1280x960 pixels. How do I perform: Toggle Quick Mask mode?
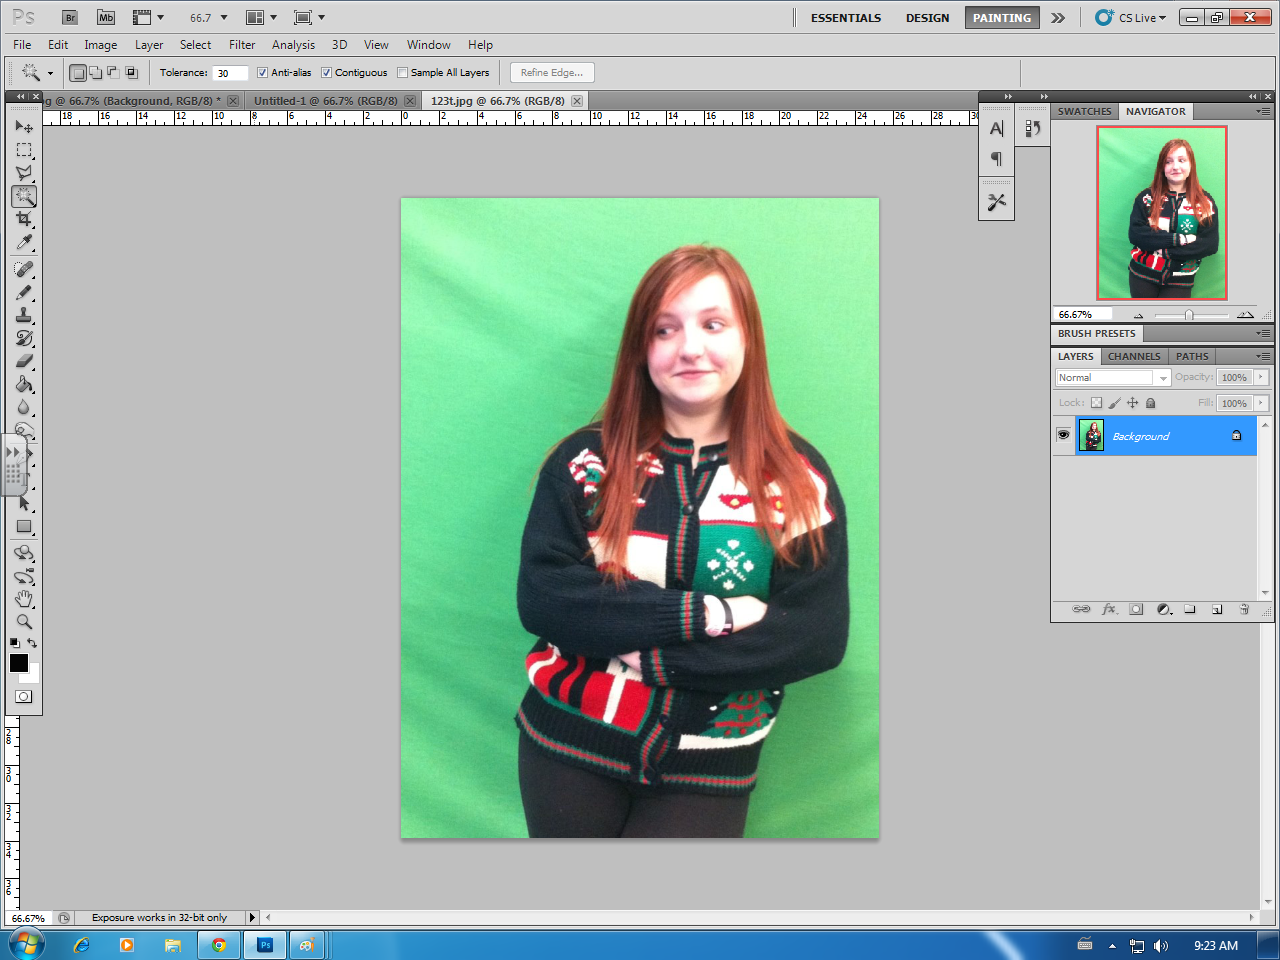pos(24,696)
